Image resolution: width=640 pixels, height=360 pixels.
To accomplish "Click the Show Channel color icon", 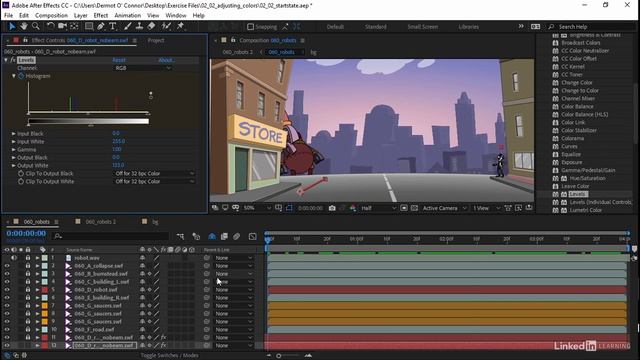I will (x=353, y=208).
